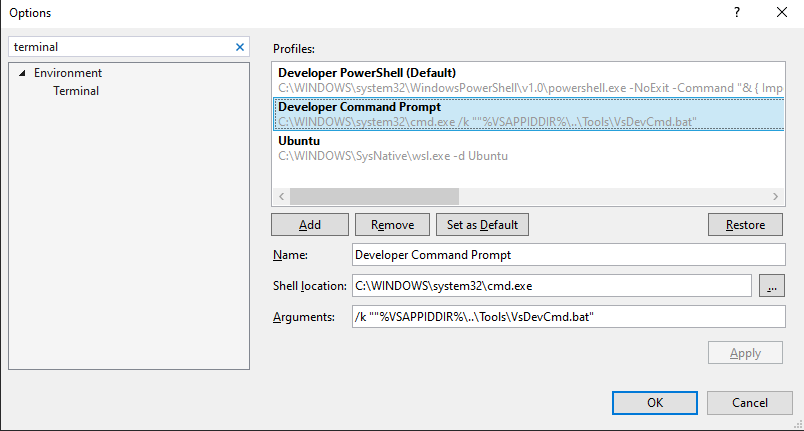The width and height of the screenshot is (804, 431).
Task: Click the profiles horizontal scrollbar thumb
Action: pyautogui.click(x=374, y=197)
